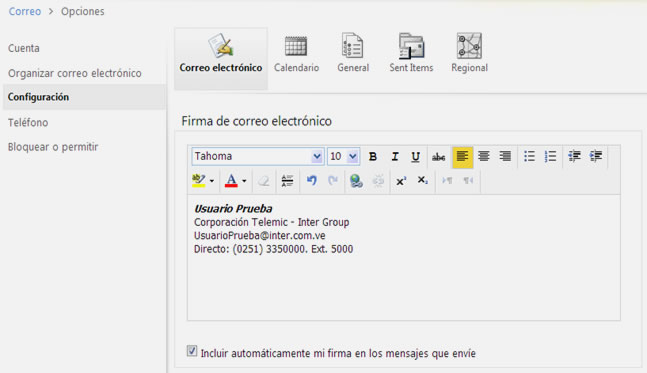This screenshot has height=373, width=647.
Task: Open Cuenta in sidebar
Action: 24,48
